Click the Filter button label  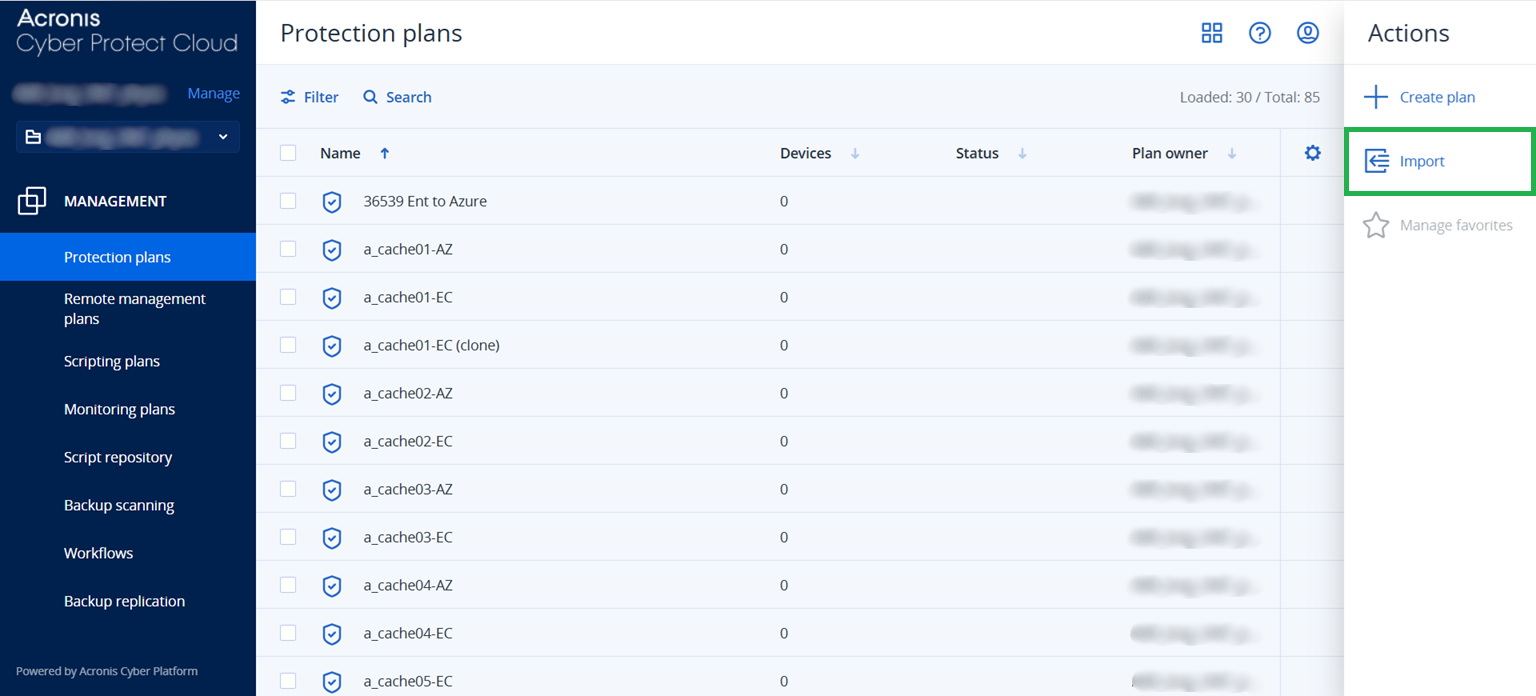point(321,97)
